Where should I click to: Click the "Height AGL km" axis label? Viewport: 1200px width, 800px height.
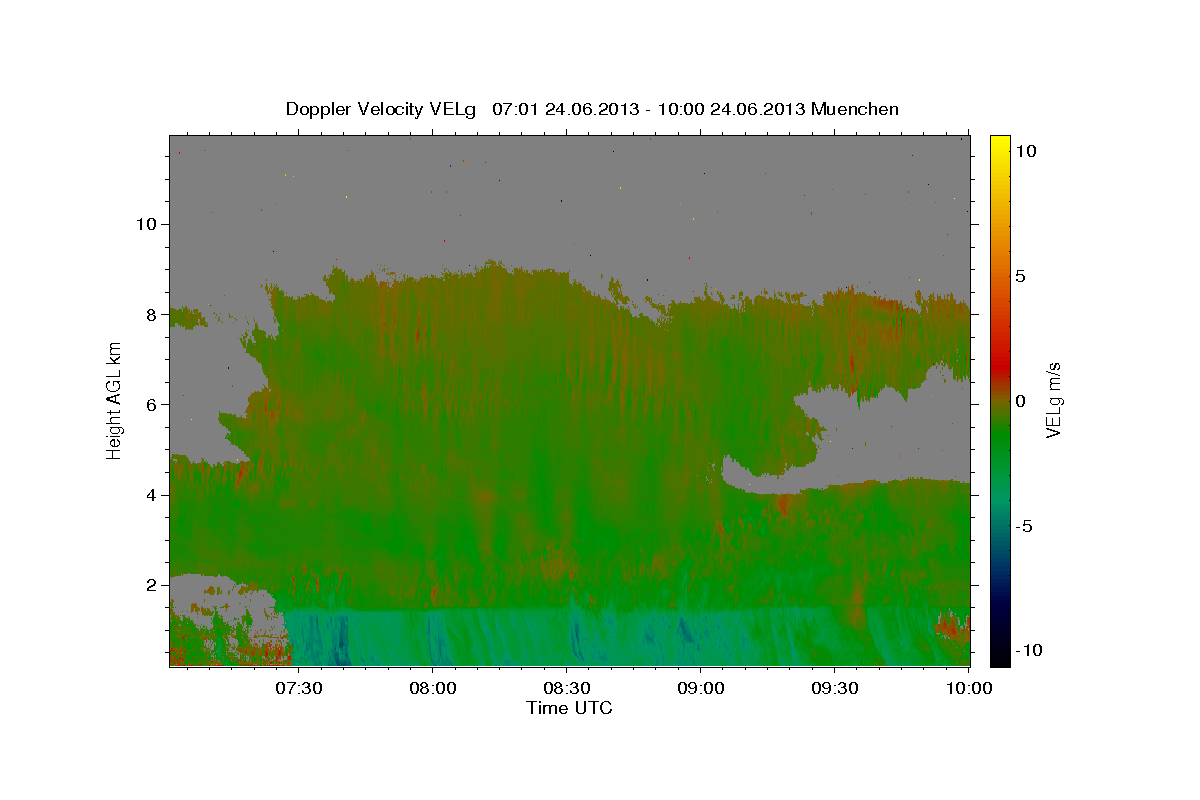tap(115, 400)
